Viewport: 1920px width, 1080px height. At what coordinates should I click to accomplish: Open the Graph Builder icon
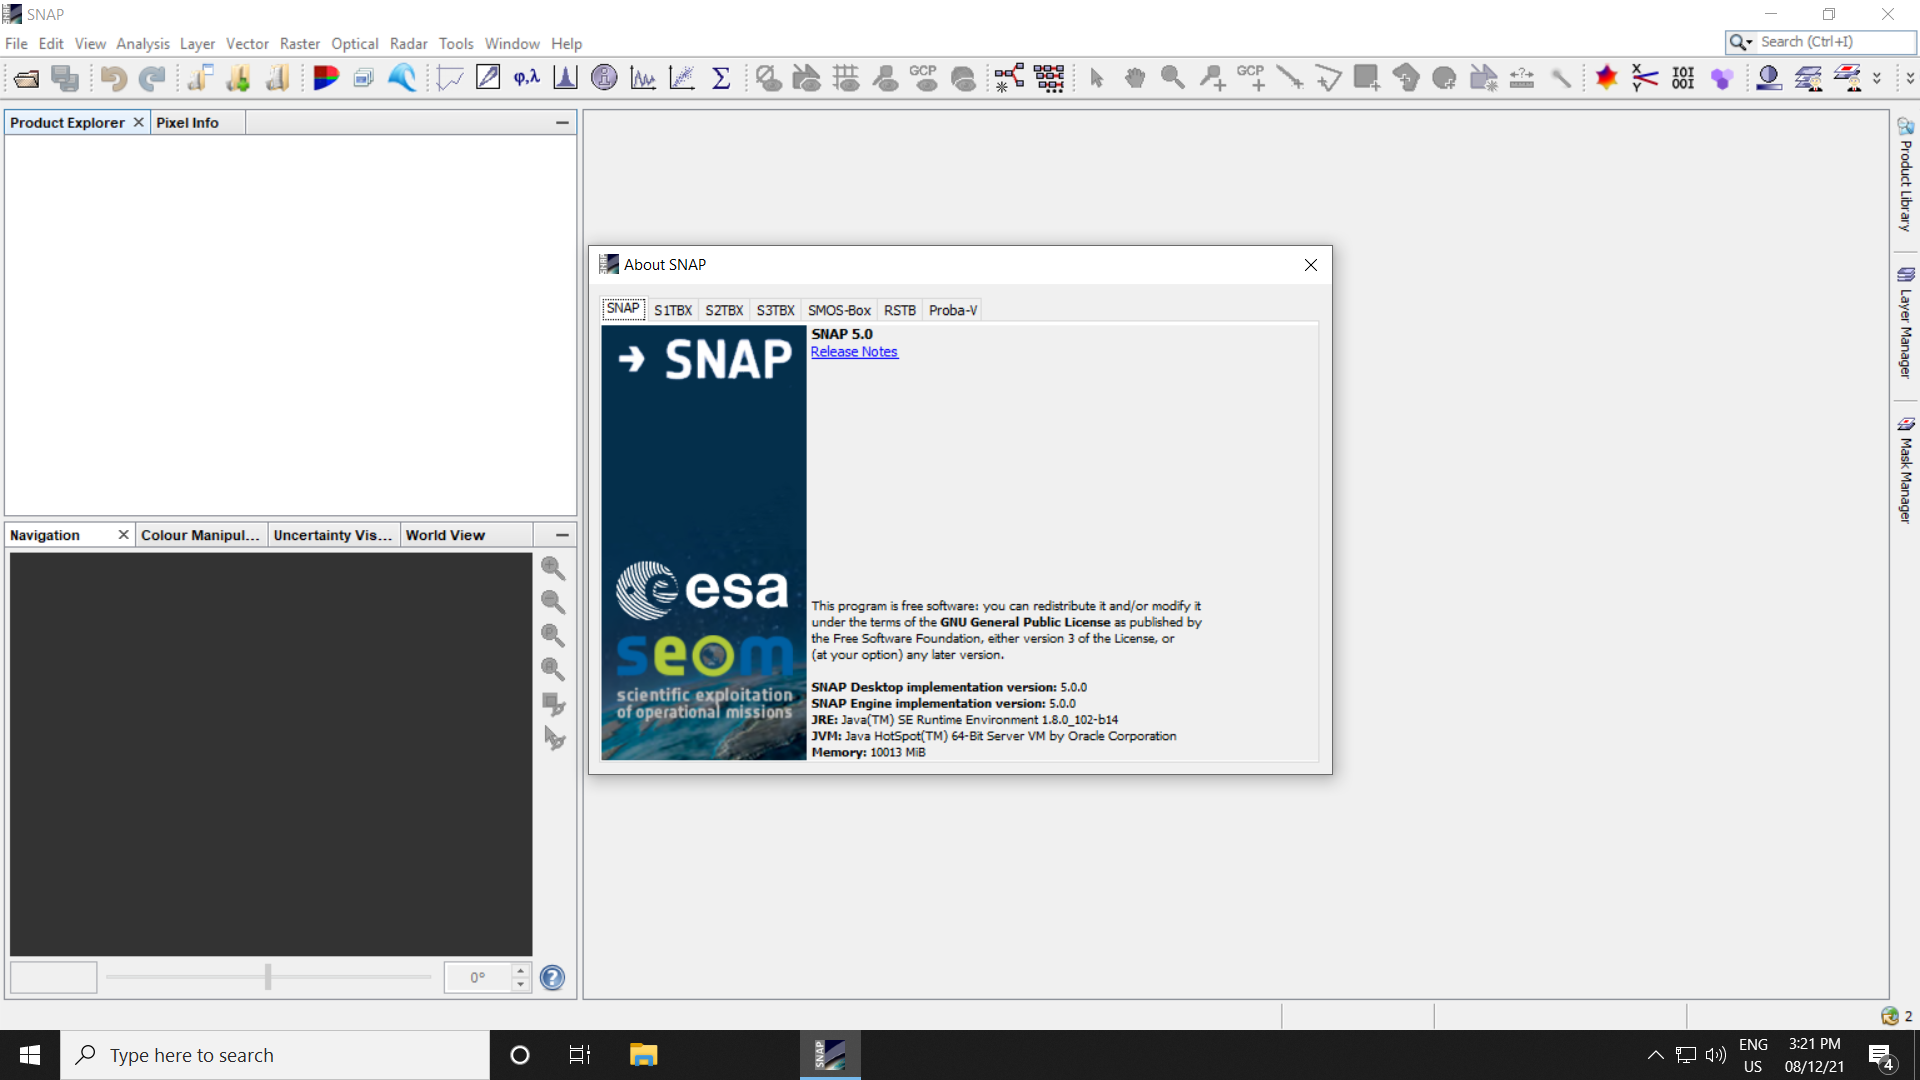(x=1009, y=78)
